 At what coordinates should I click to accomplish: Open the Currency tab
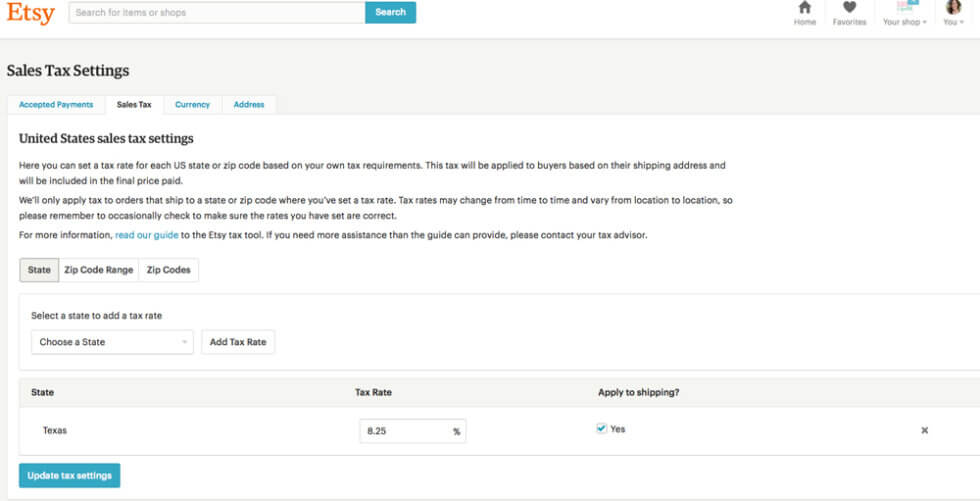(192, 104)
